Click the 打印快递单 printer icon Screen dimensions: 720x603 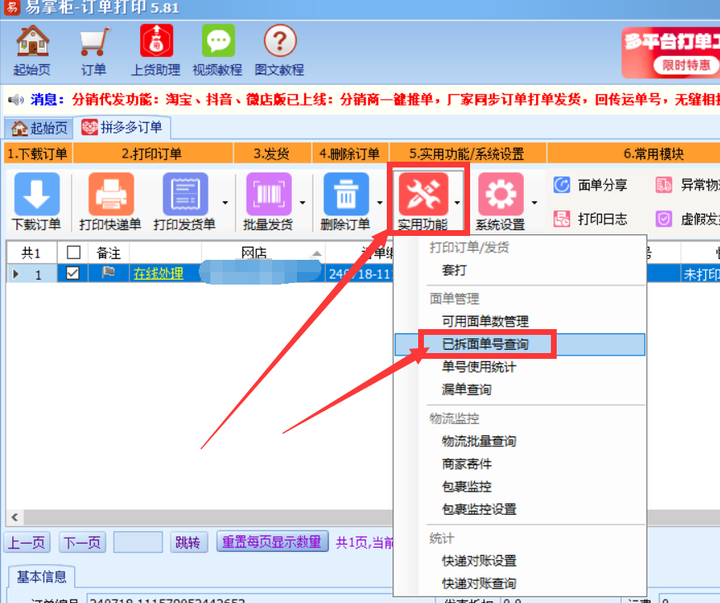coord(111,194)
